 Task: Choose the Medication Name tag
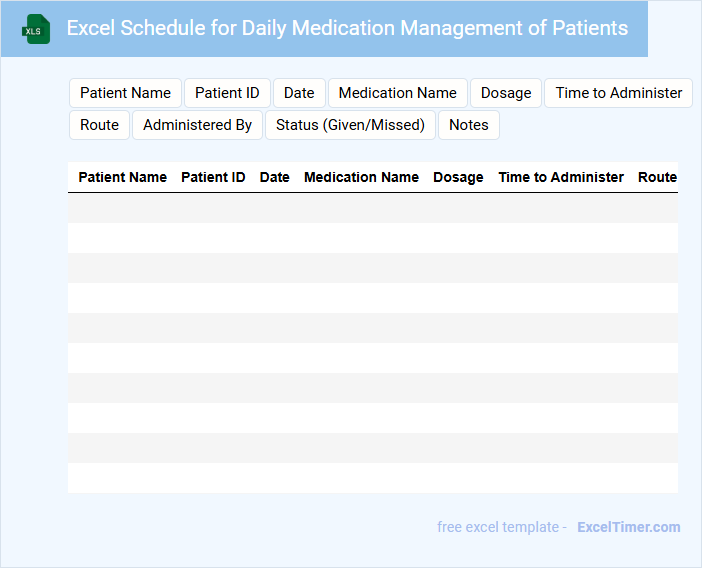(x=397, y=93)
